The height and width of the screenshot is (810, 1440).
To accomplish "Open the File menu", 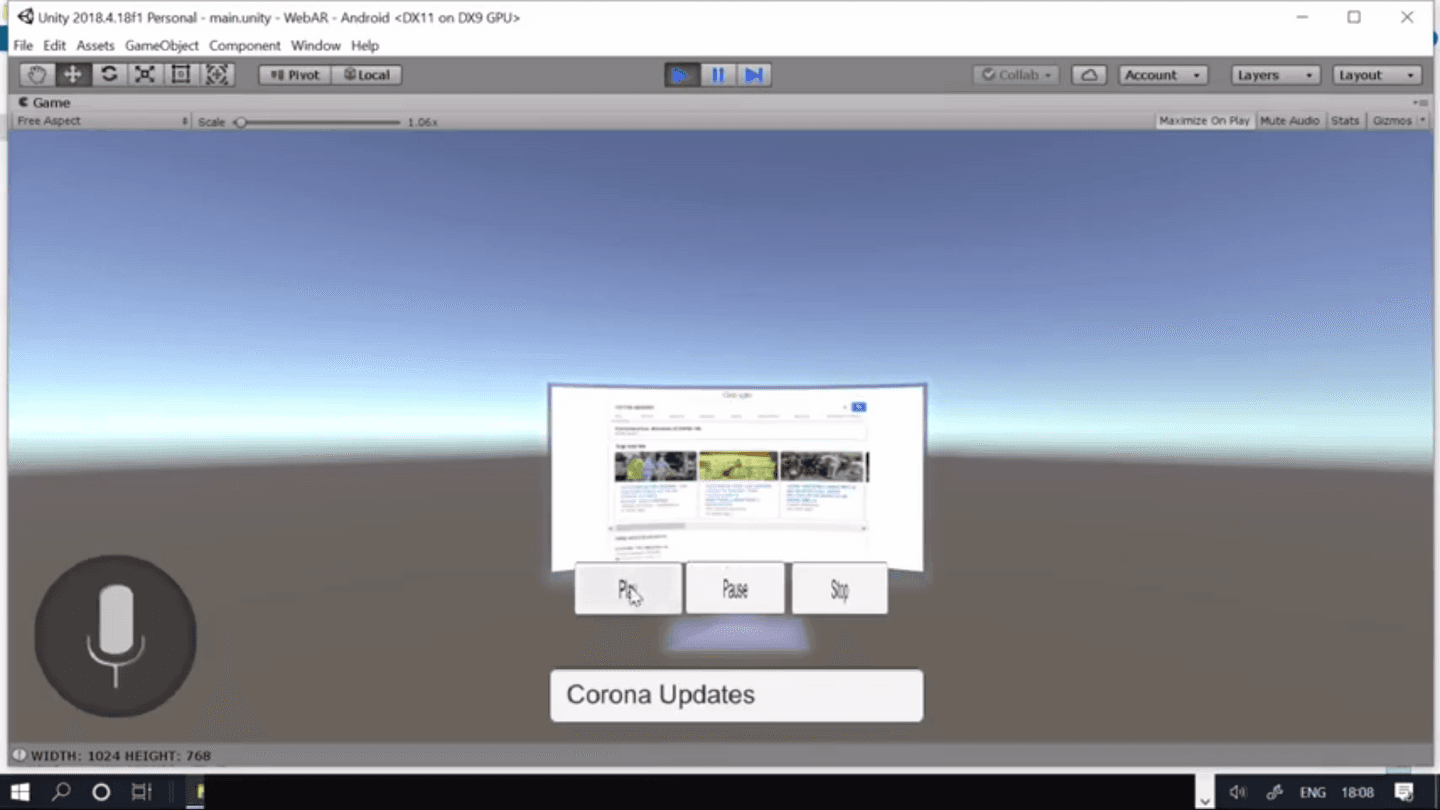I will pyautogui.click(x=23, y=45).
